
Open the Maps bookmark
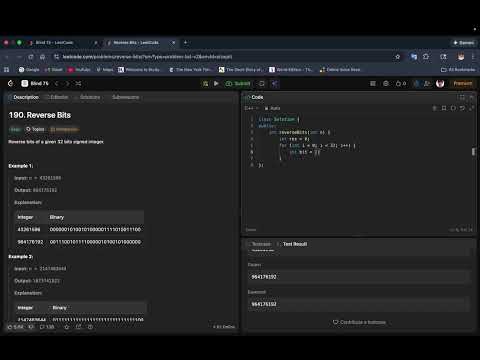coord(105,70)
